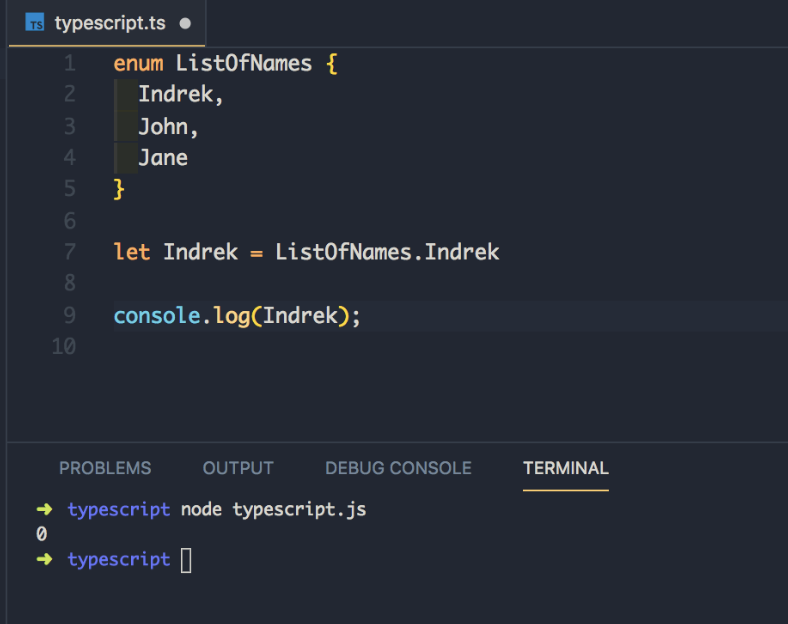Click line number 1 in the gutter
This screenshot has width=788, height=624.
pyautogui.click(x=70, y=63)
